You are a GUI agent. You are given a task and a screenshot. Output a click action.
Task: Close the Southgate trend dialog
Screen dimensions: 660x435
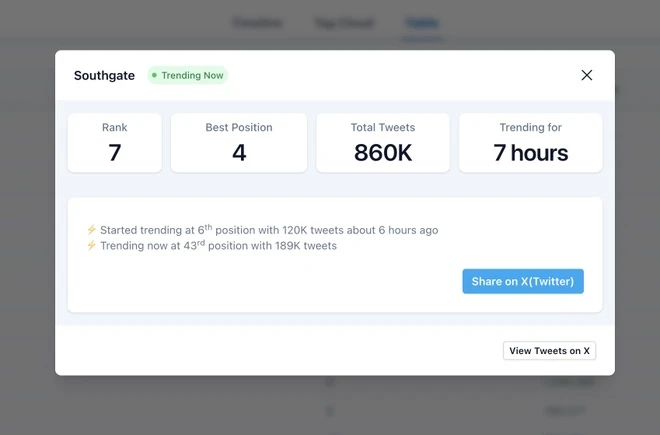pos(586,75)
